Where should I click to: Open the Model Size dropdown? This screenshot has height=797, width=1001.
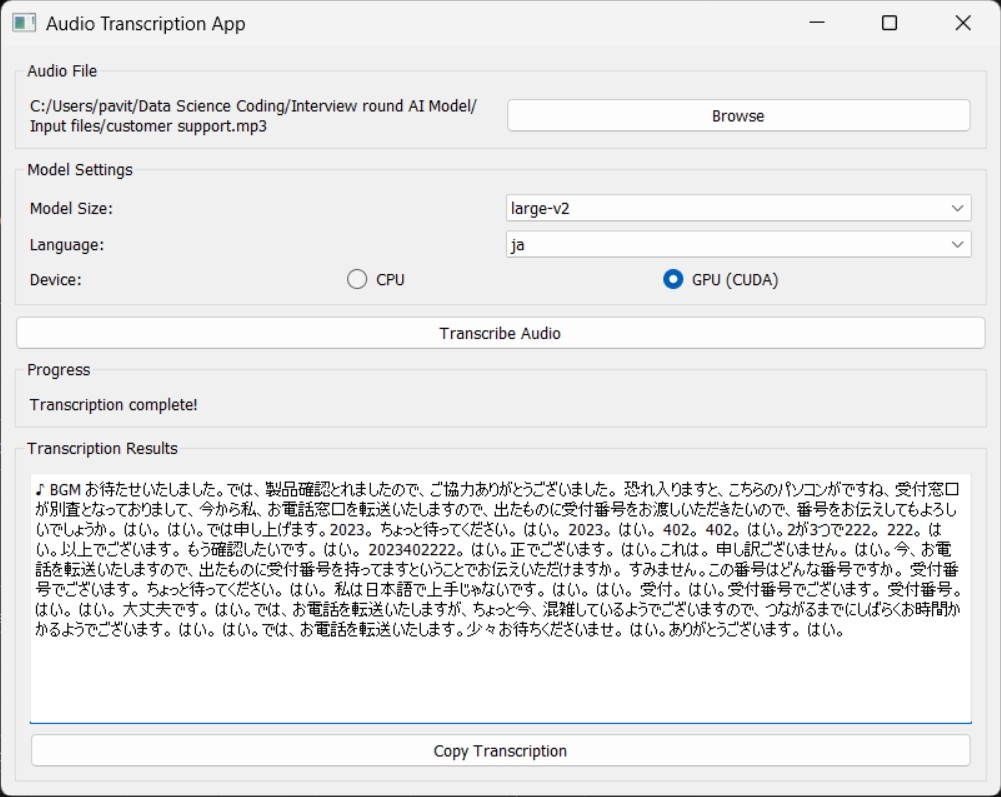click(737, 207)
